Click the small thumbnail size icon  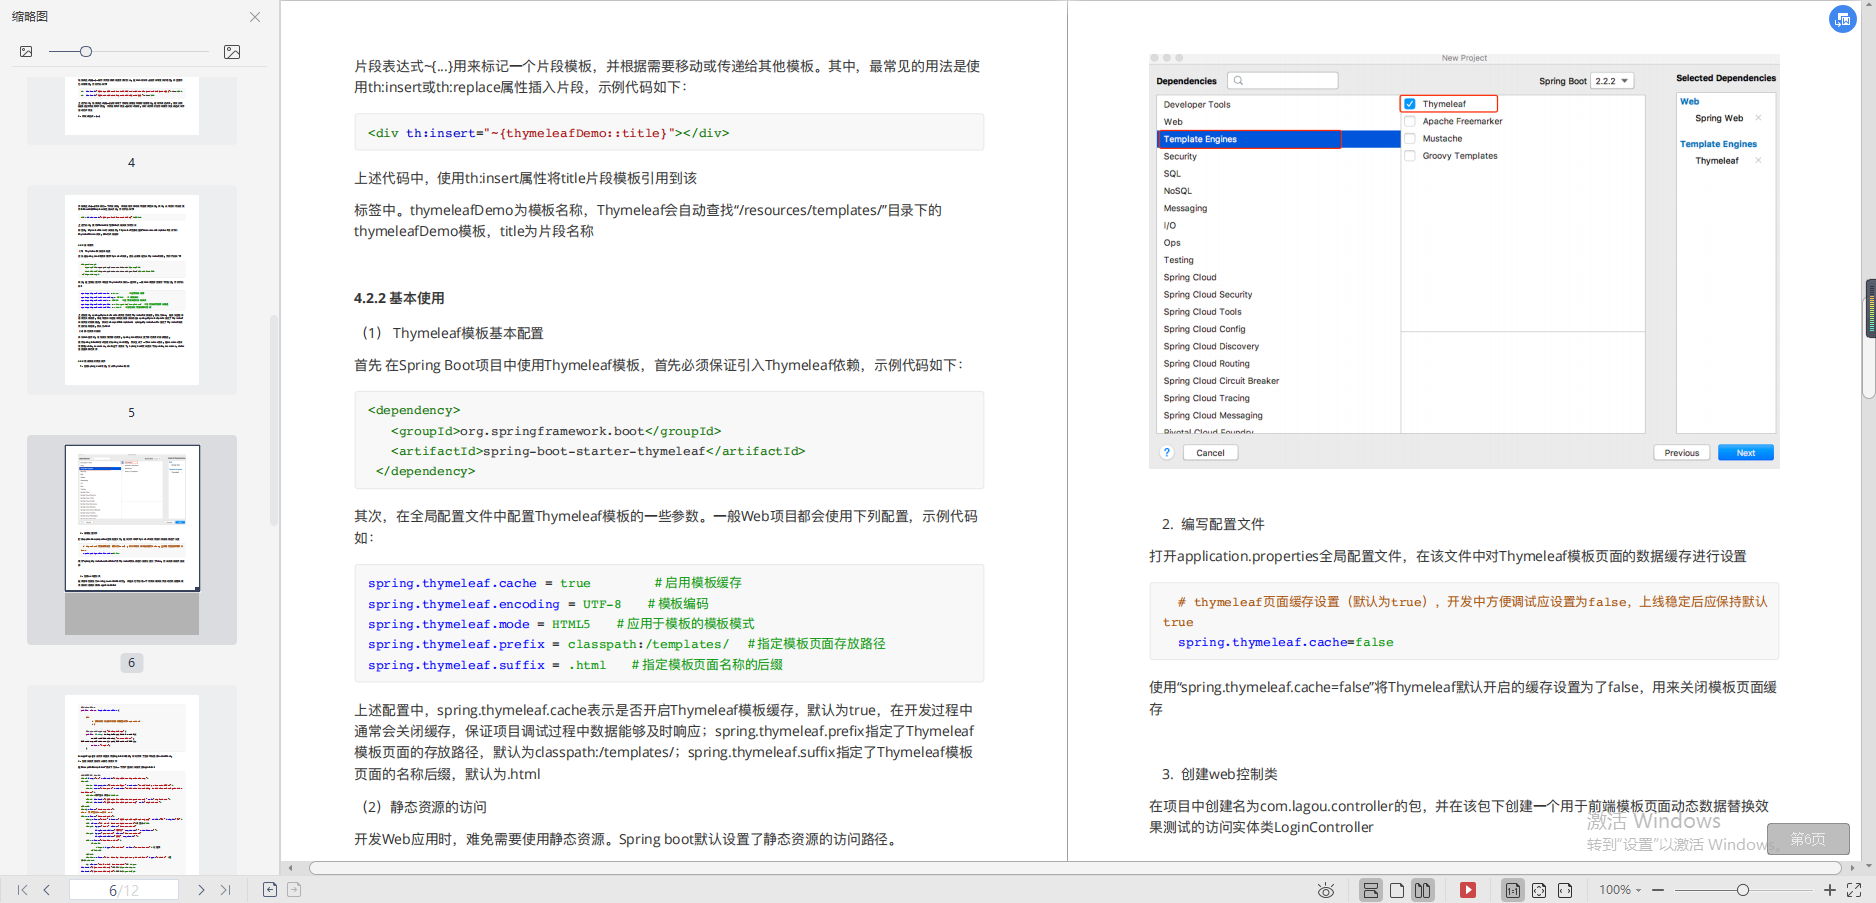pos(26,51)
